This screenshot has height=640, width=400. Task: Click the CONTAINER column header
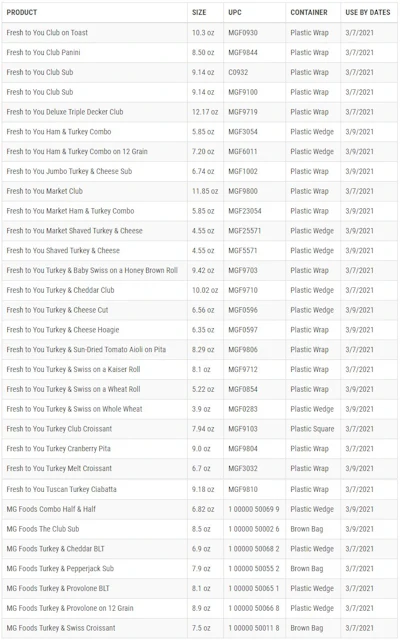[x=309, y=12]
